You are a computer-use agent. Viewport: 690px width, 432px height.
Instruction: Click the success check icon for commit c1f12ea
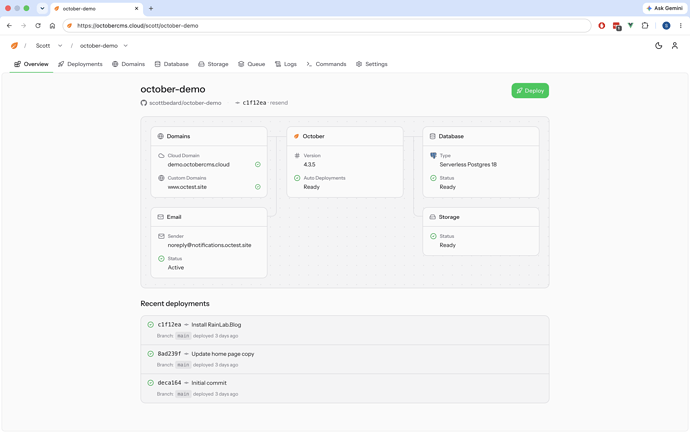pos(150,325)
